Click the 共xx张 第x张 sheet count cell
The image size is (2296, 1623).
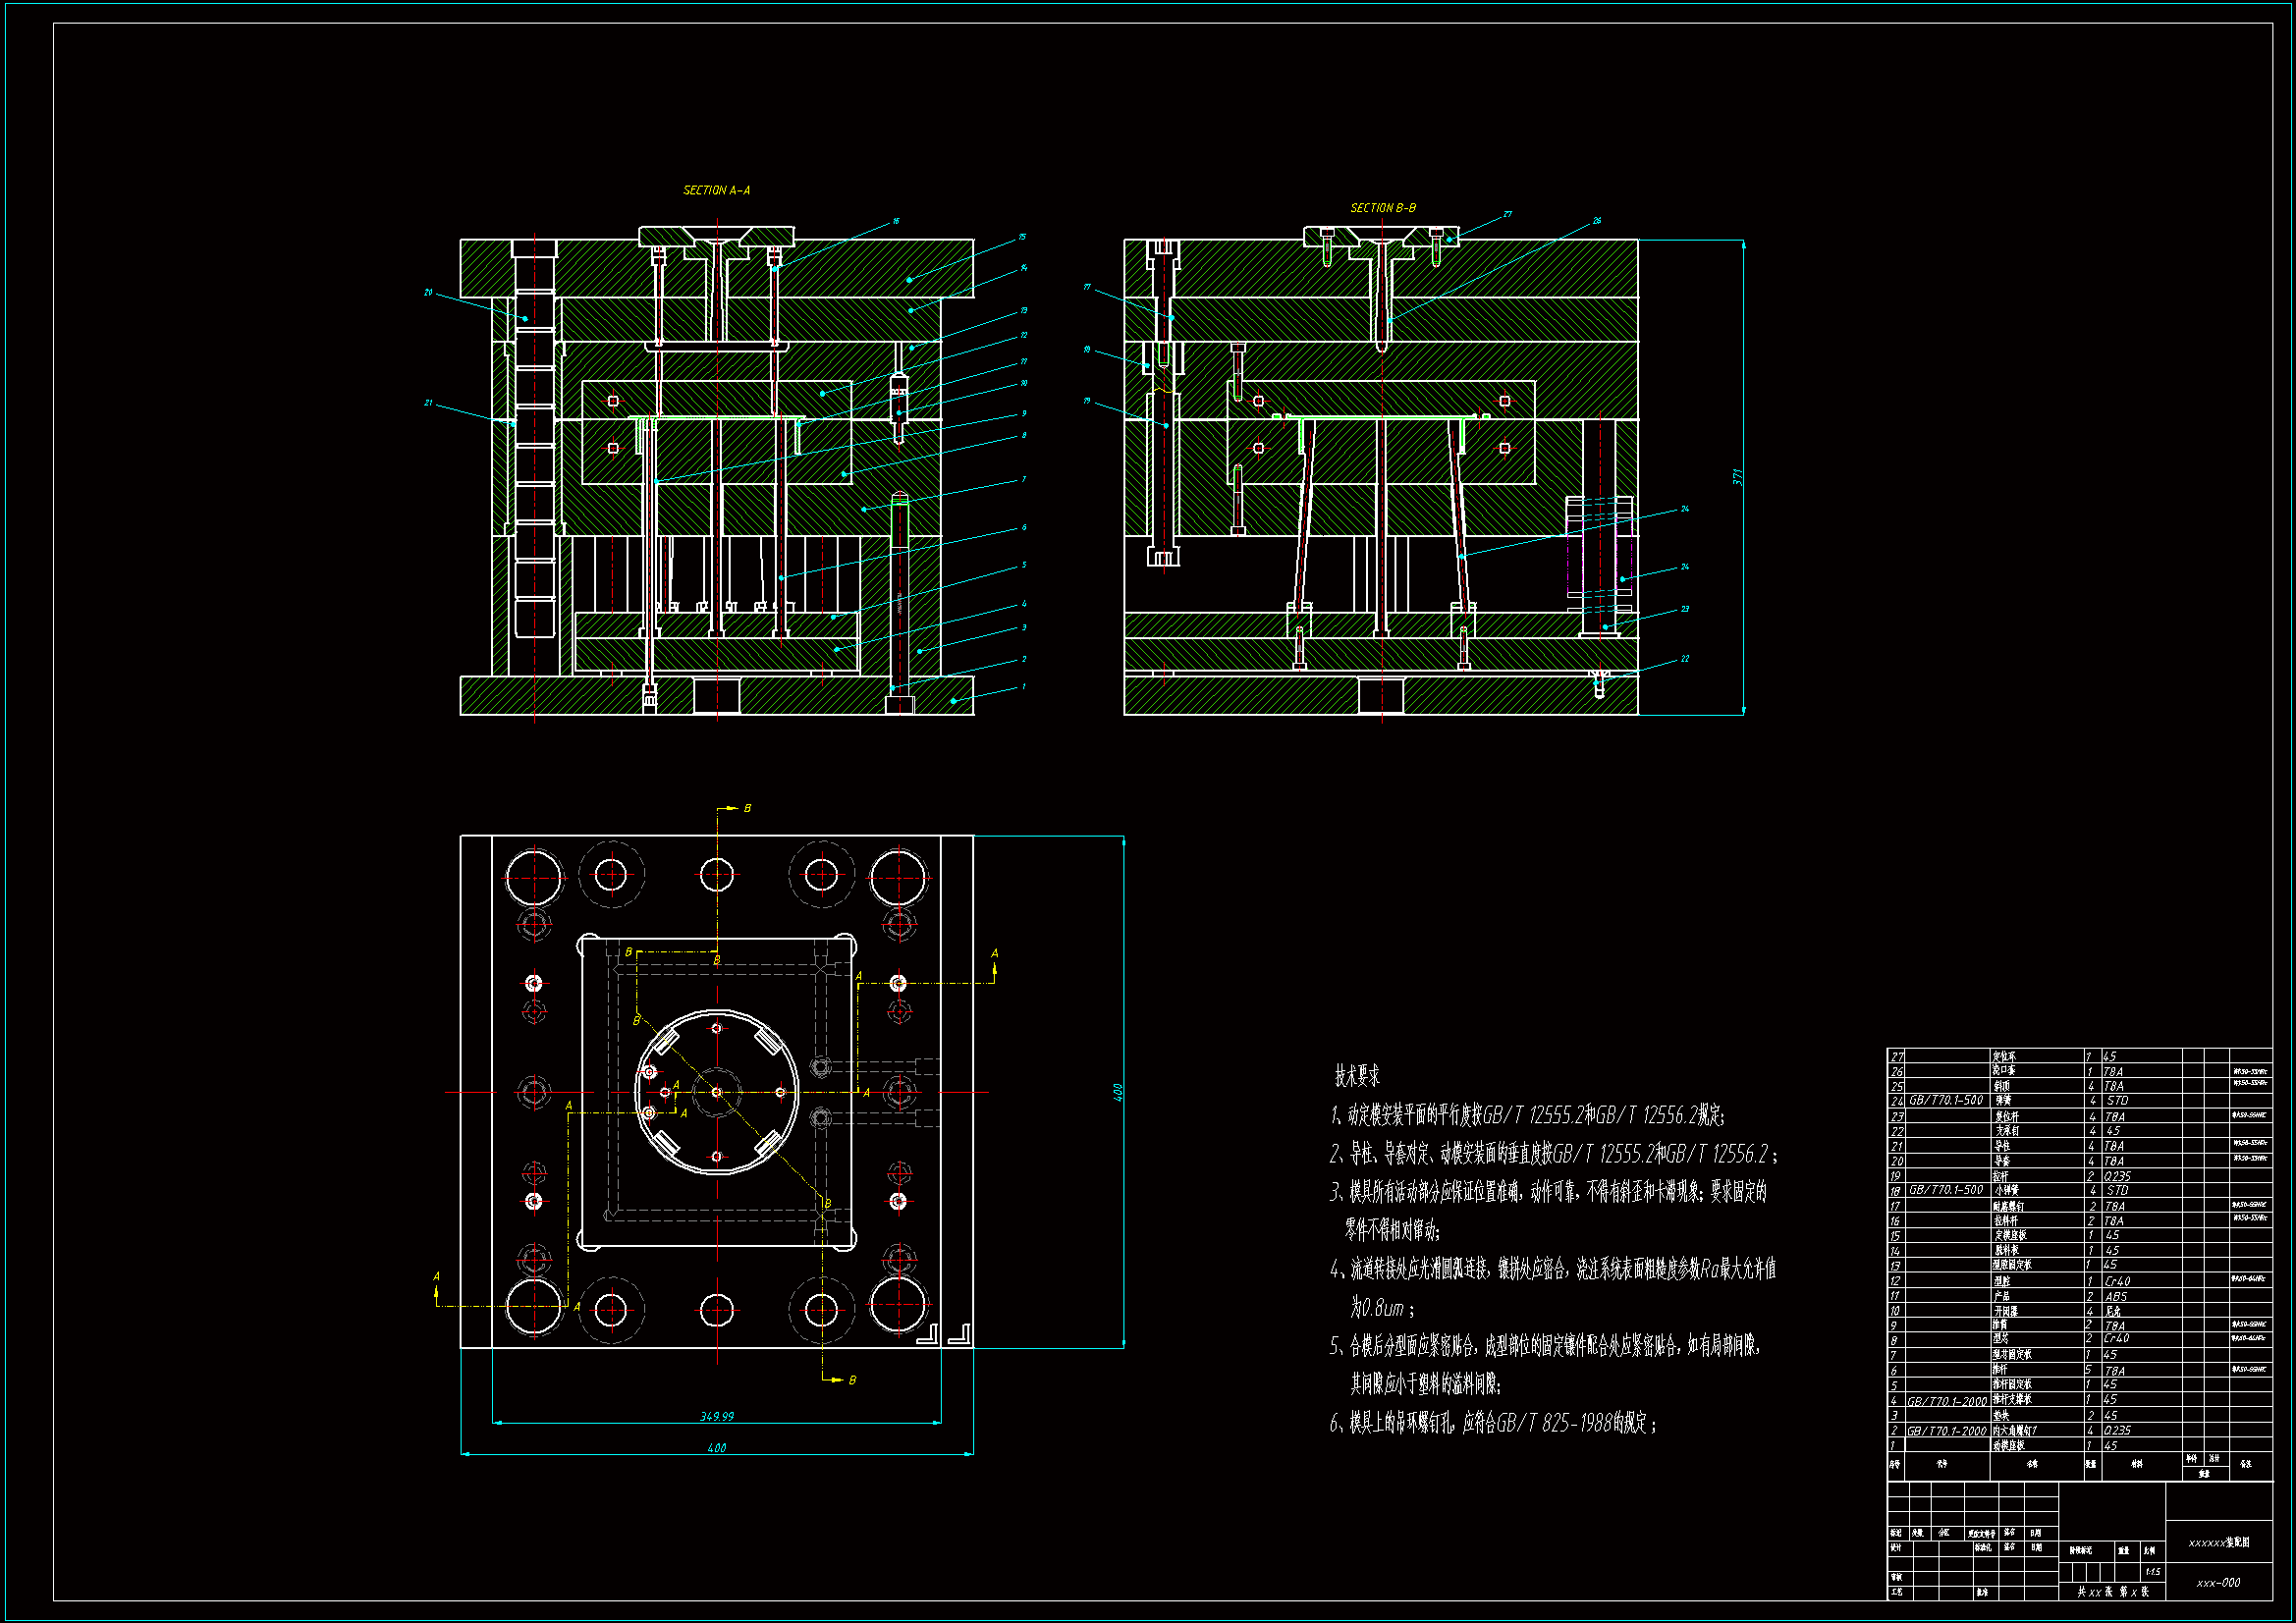click(x=2112, y=1591)
